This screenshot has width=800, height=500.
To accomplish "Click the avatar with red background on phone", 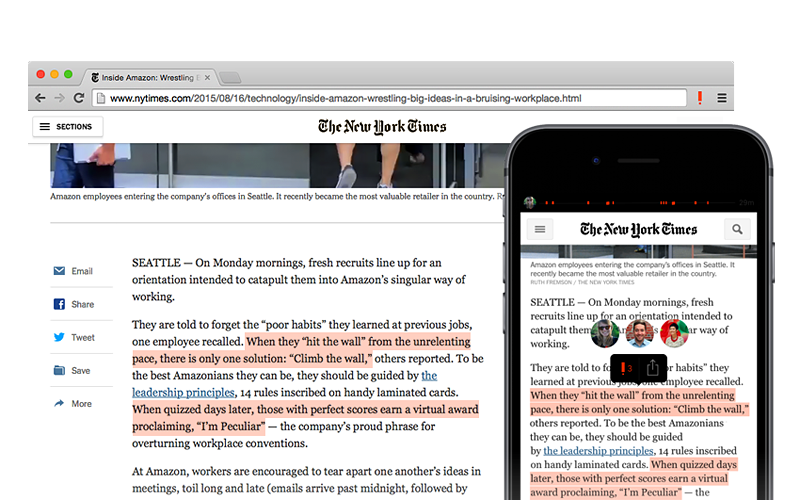I will pyautogui.click(x=674, y=333).
